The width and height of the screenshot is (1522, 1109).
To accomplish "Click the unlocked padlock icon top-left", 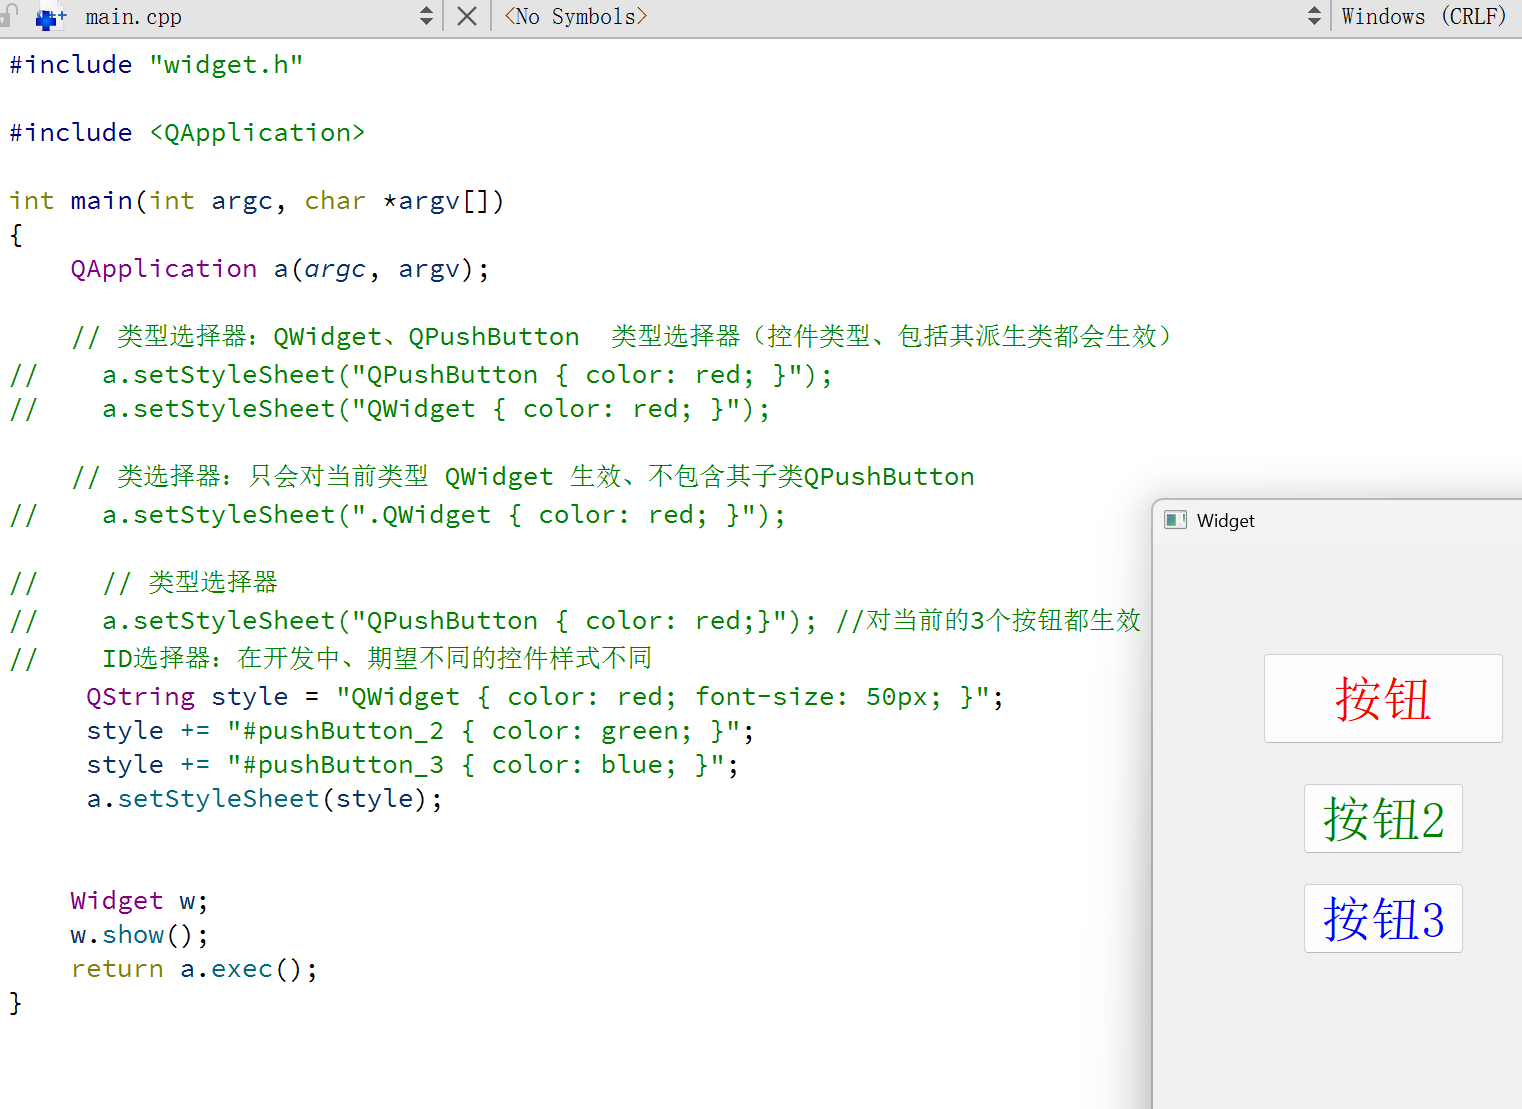I will [x=11, y=16].
